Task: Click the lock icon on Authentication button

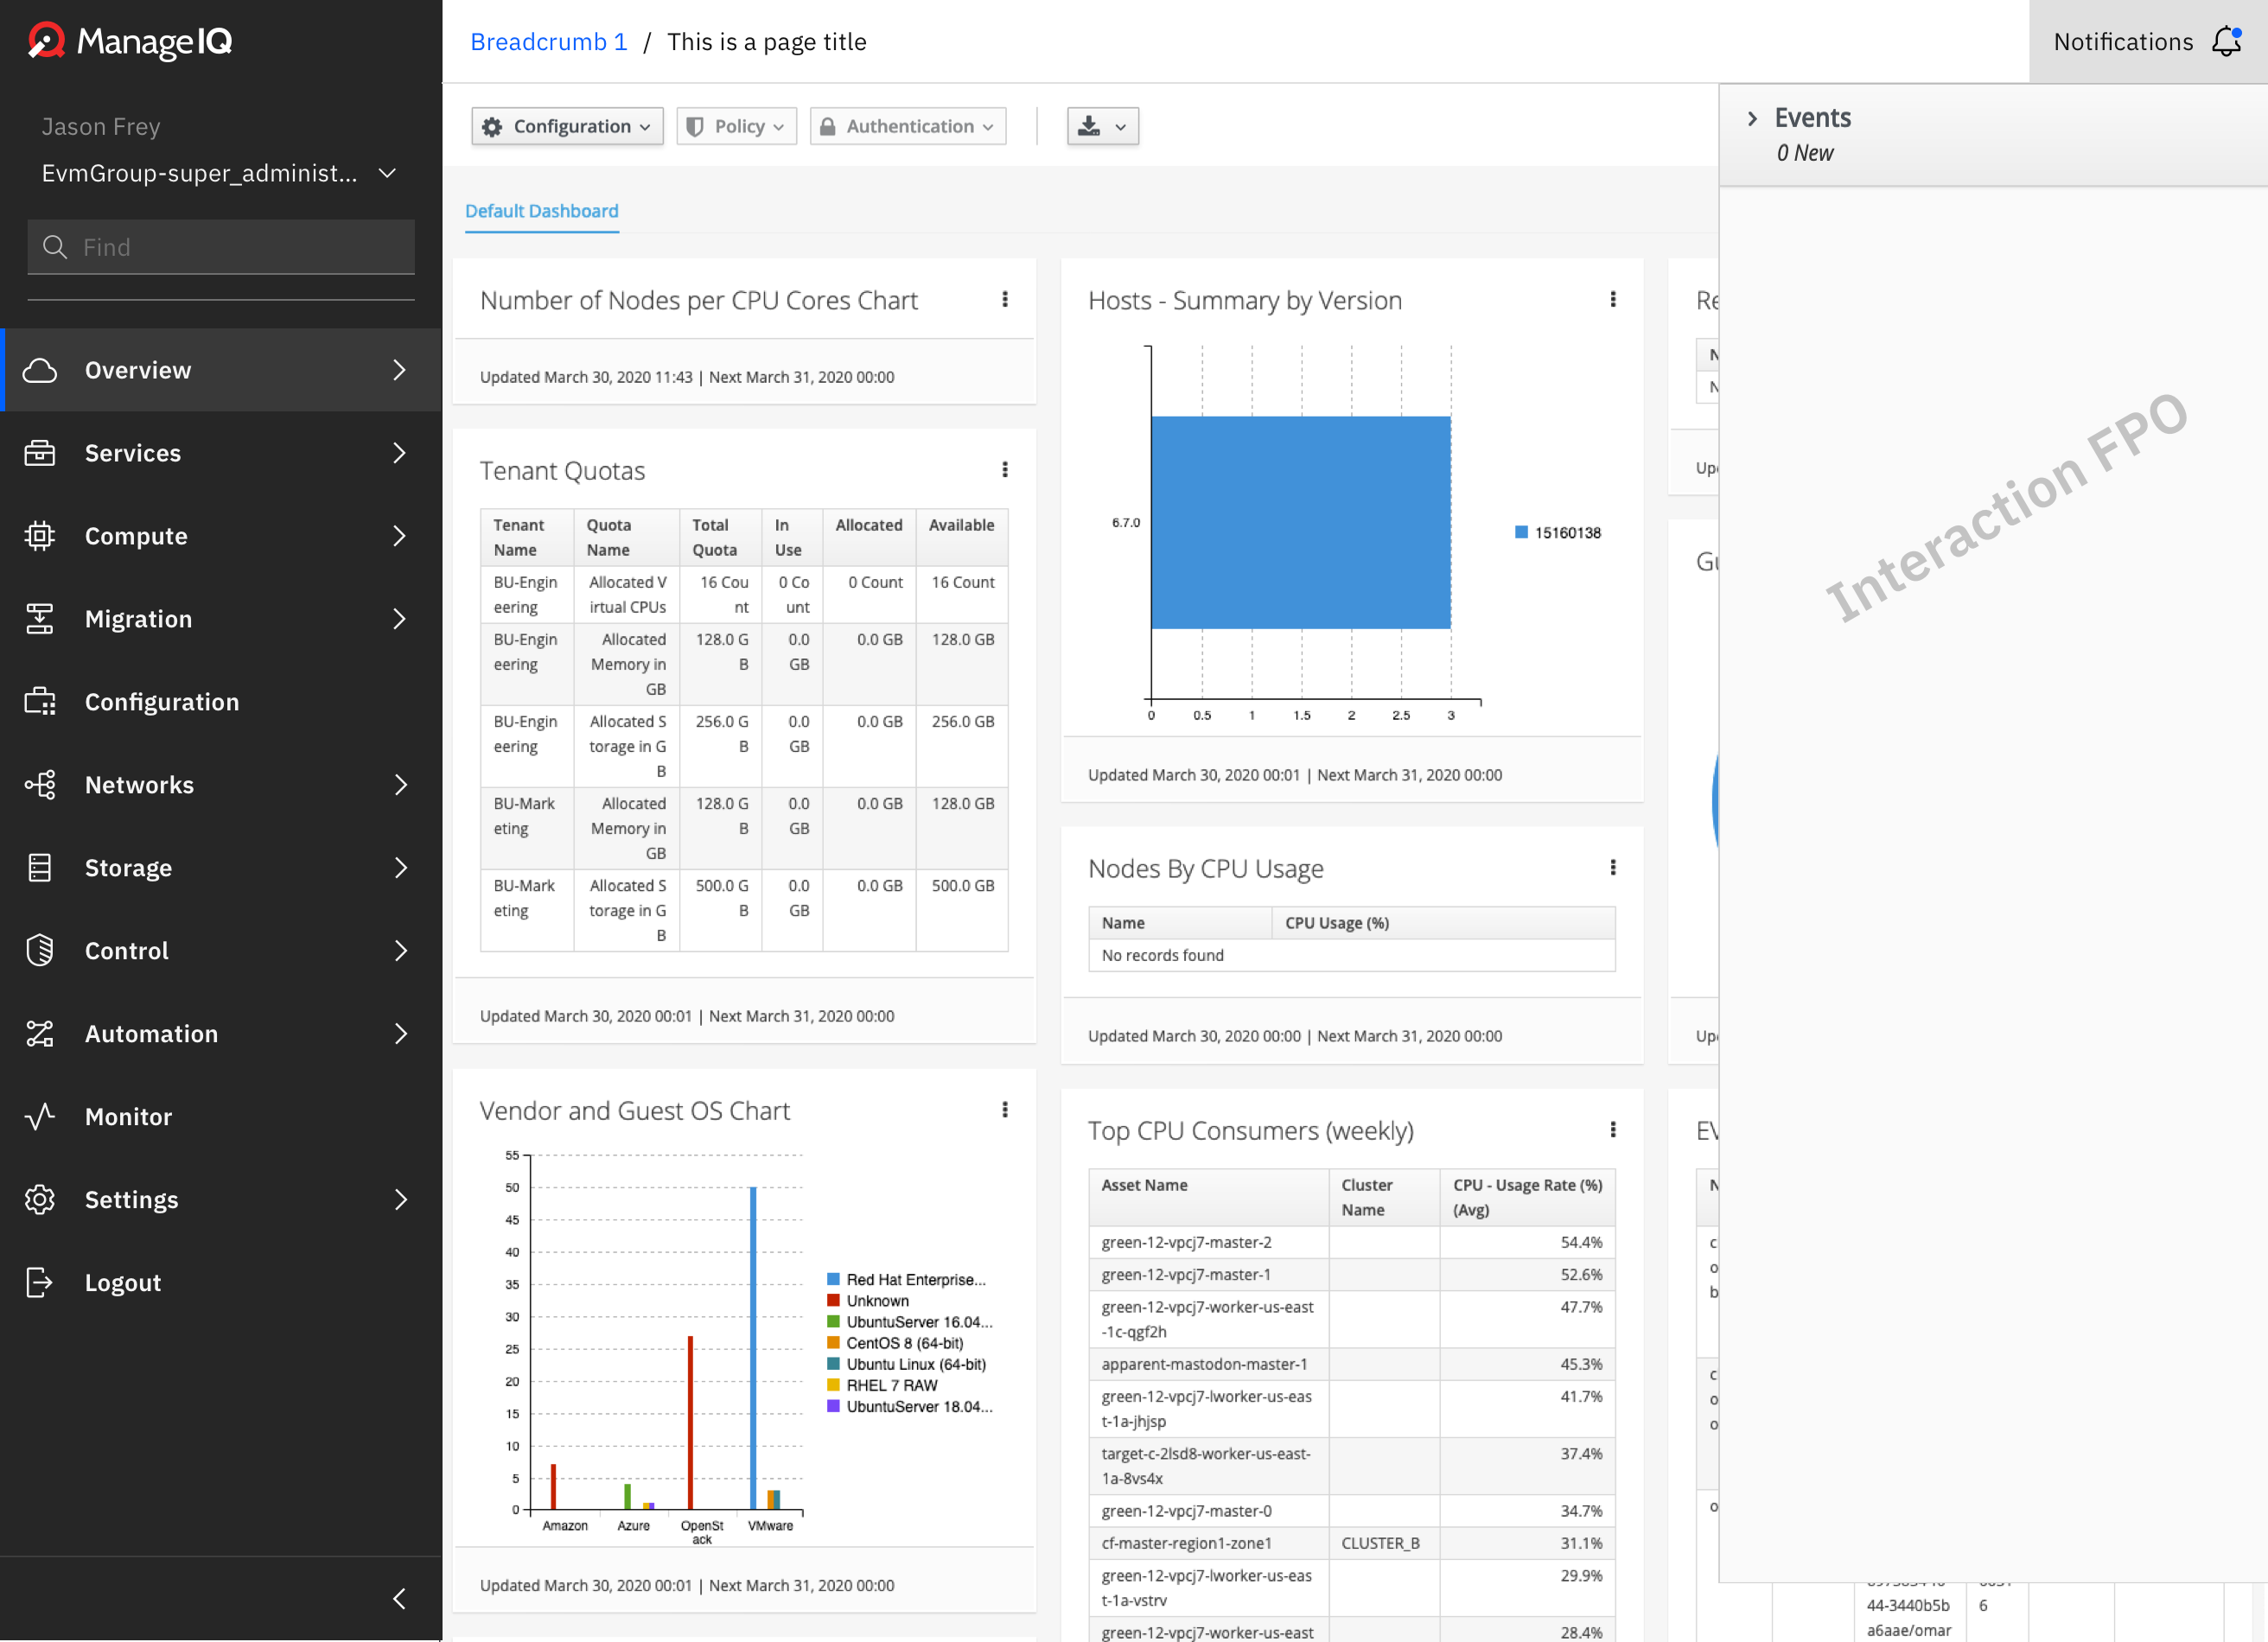Action: click(828, 126)
